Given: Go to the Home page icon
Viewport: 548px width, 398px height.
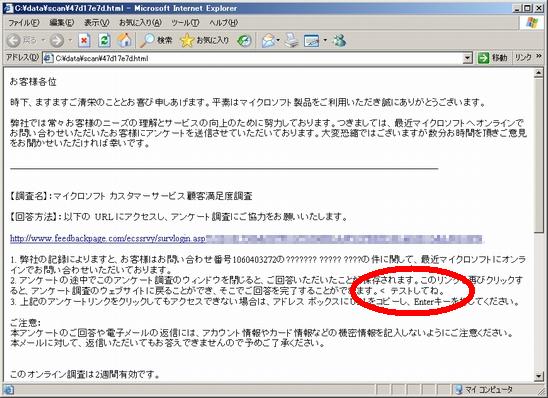Looking at the screenshot, I should click(124, 41).
